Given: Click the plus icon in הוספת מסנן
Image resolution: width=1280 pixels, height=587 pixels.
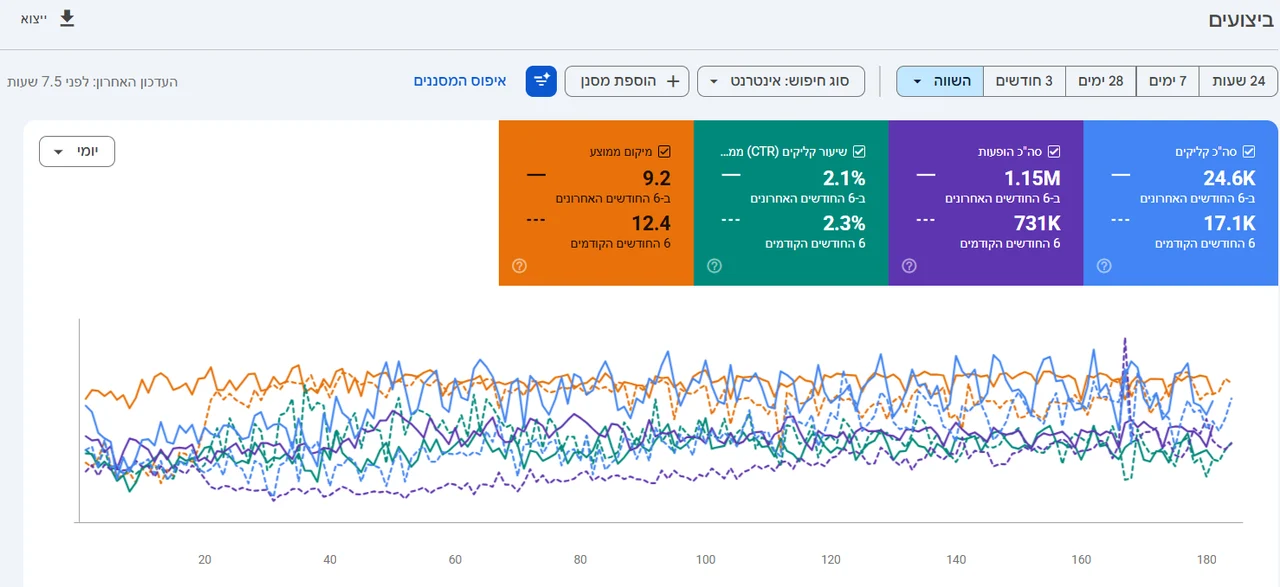Looking at the screenshot, I should pos(673,81).
